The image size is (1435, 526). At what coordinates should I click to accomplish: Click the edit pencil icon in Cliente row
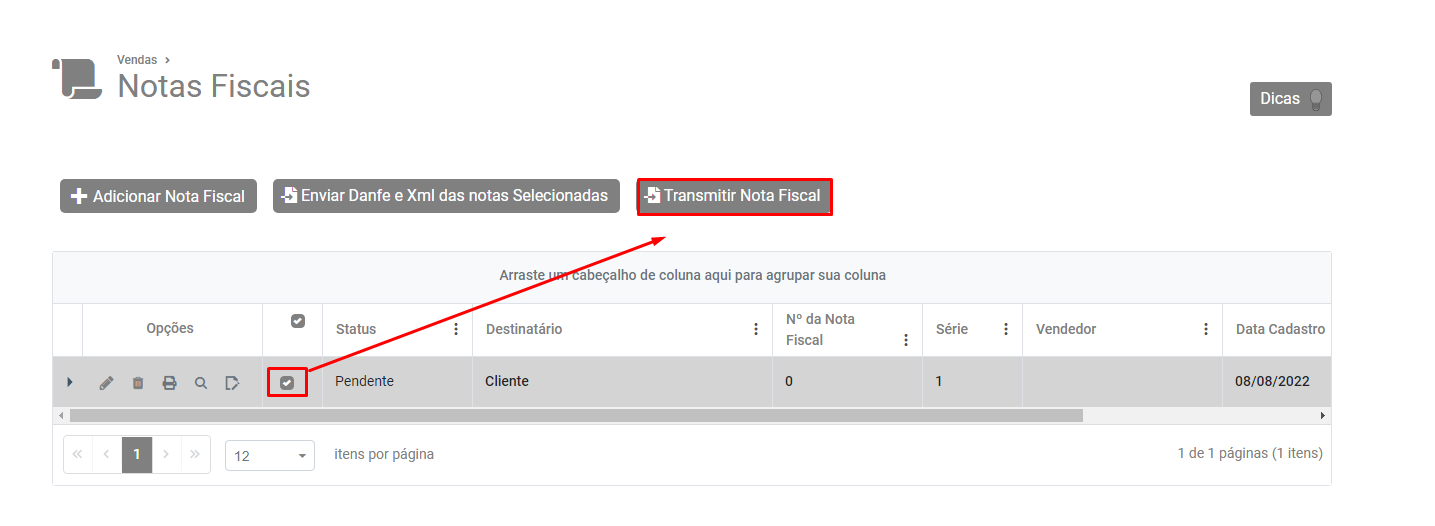click(106, 383)
